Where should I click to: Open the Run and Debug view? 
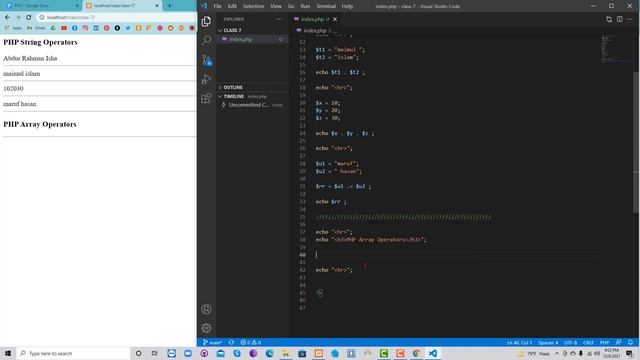click(207, 79)
